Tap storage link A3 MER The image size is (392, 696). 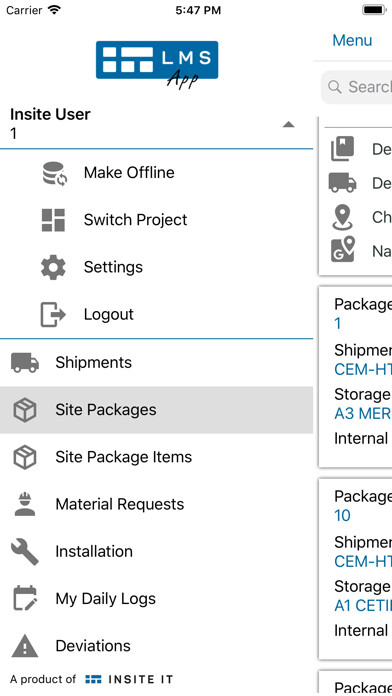tap(363, 414)
